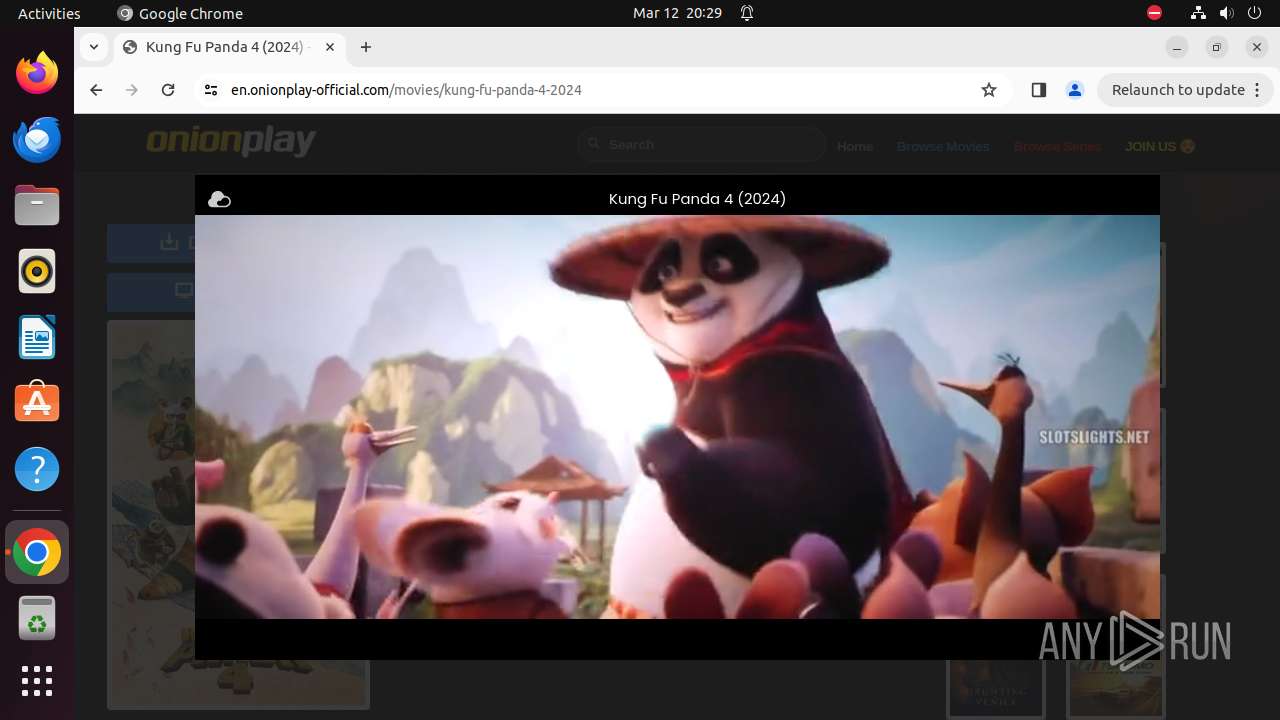Click the Google Chrome dock icon
Screen dimensions: 1280x720
(x=37, y=552)
